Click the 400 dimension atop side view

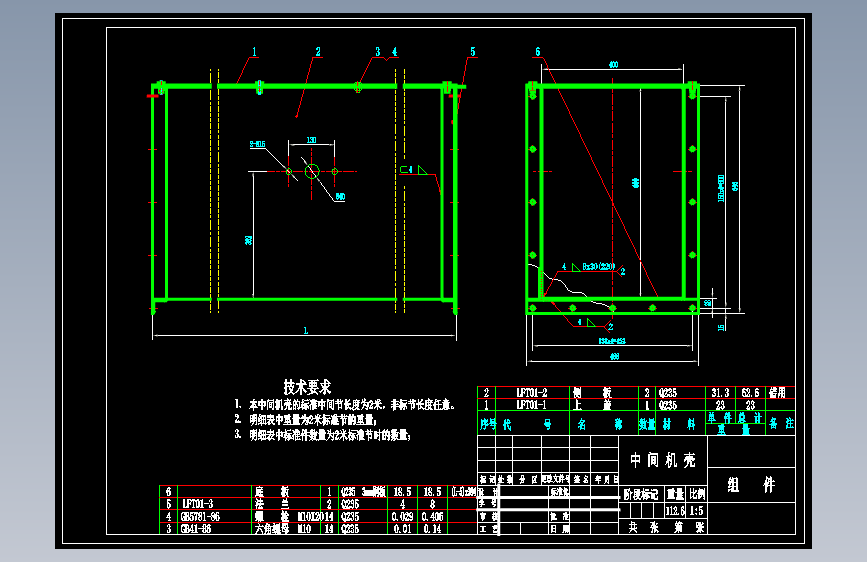pos(613,65)
